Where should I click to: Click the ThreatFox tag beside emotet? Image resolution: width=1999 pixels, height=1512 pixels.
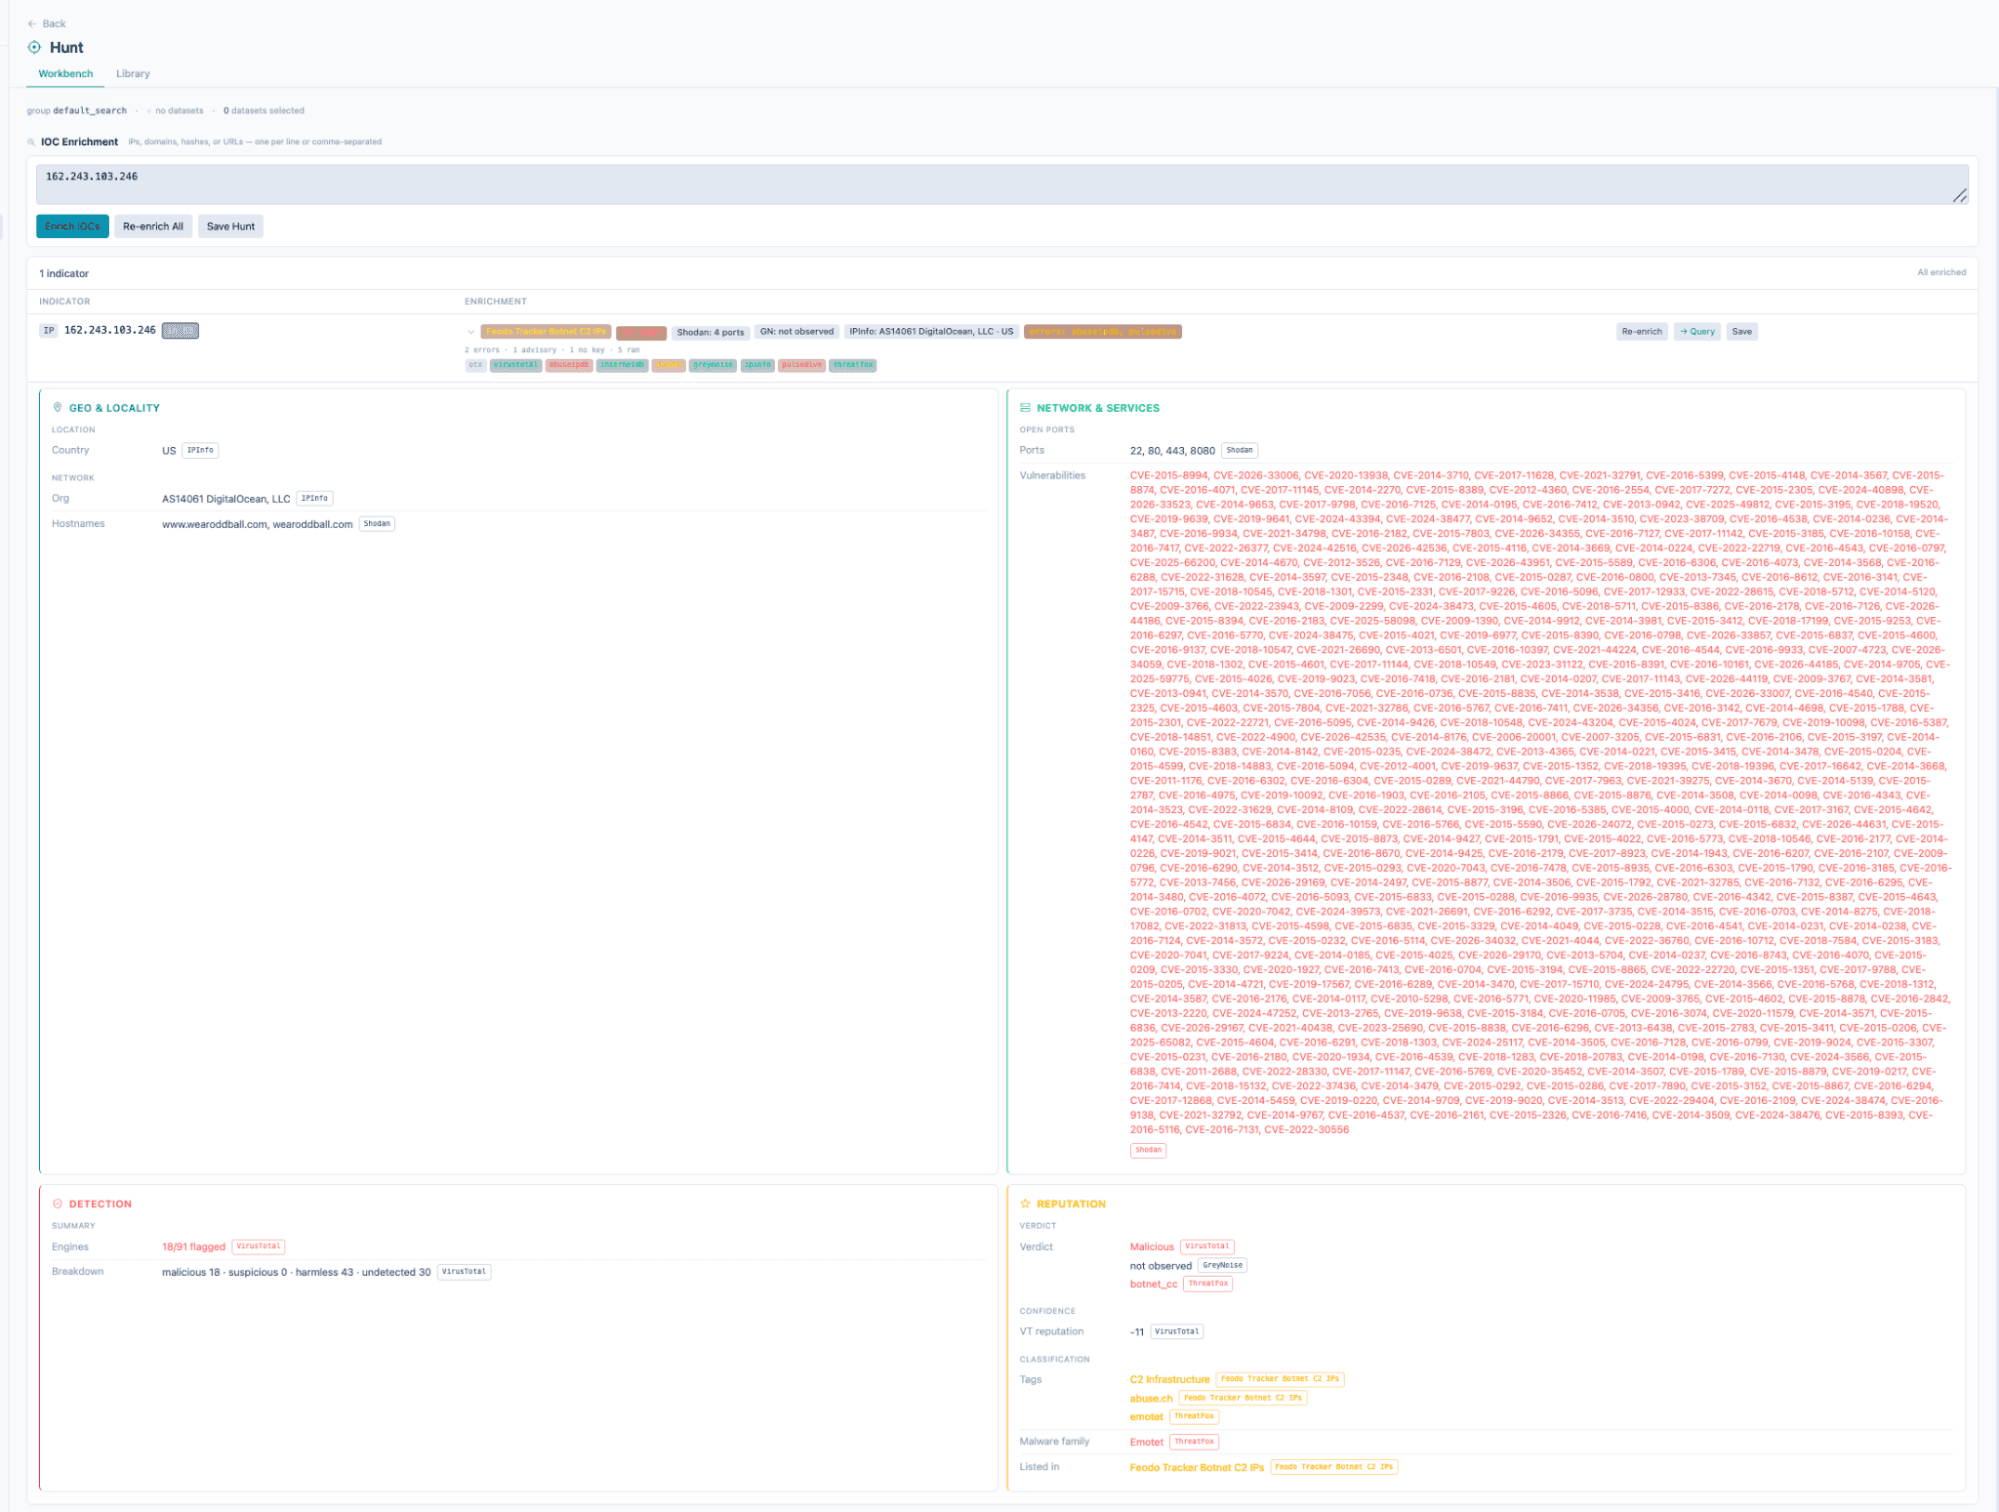click(x=1194, y=1416)
